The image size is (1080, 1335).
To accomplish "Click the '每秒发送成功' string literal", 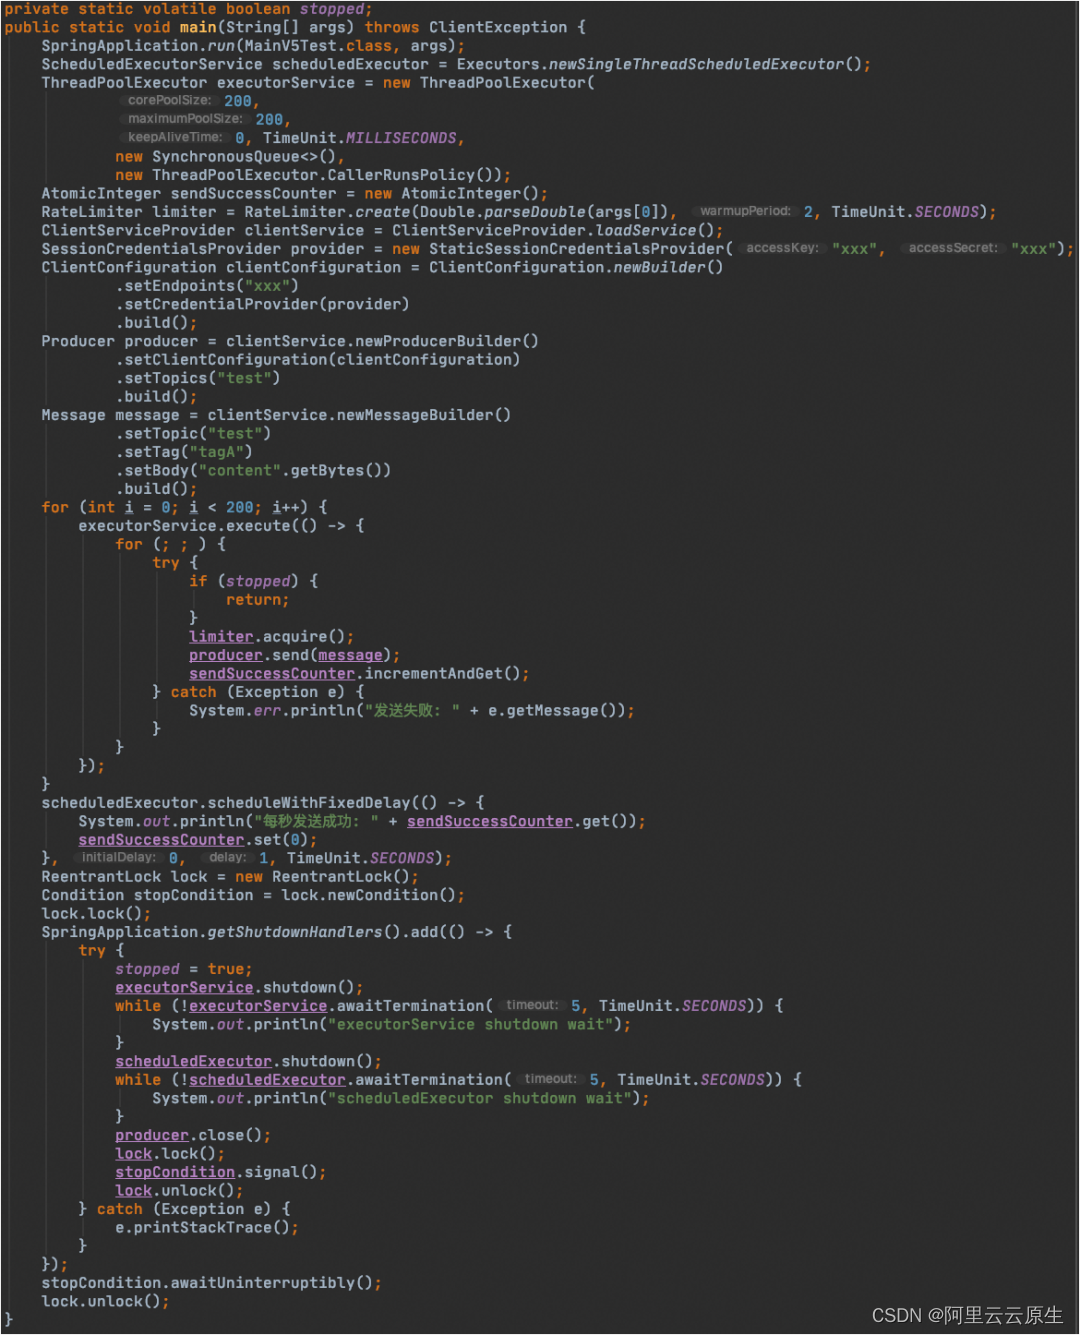I will (315, 822).
